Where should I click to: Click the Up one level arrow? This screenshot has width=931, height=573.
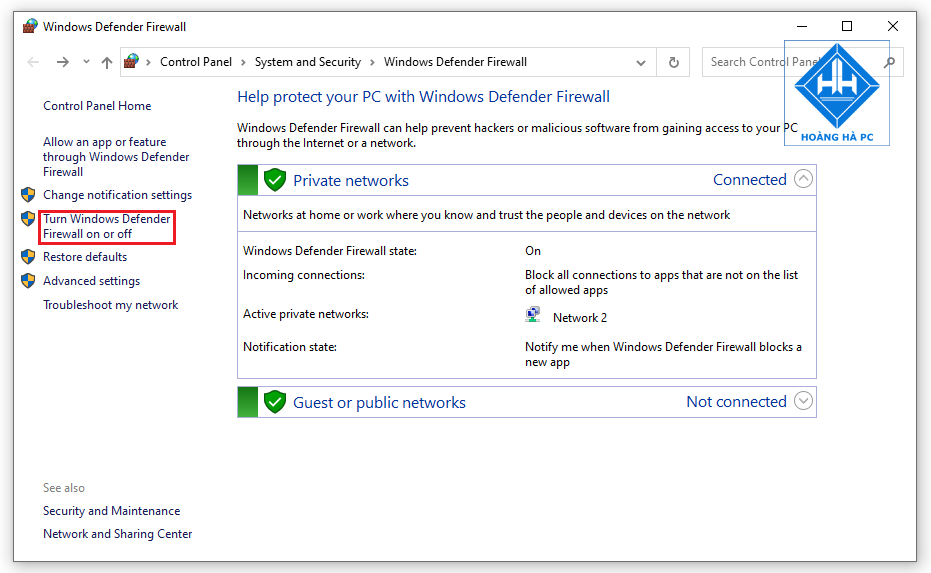coord(107,62)
